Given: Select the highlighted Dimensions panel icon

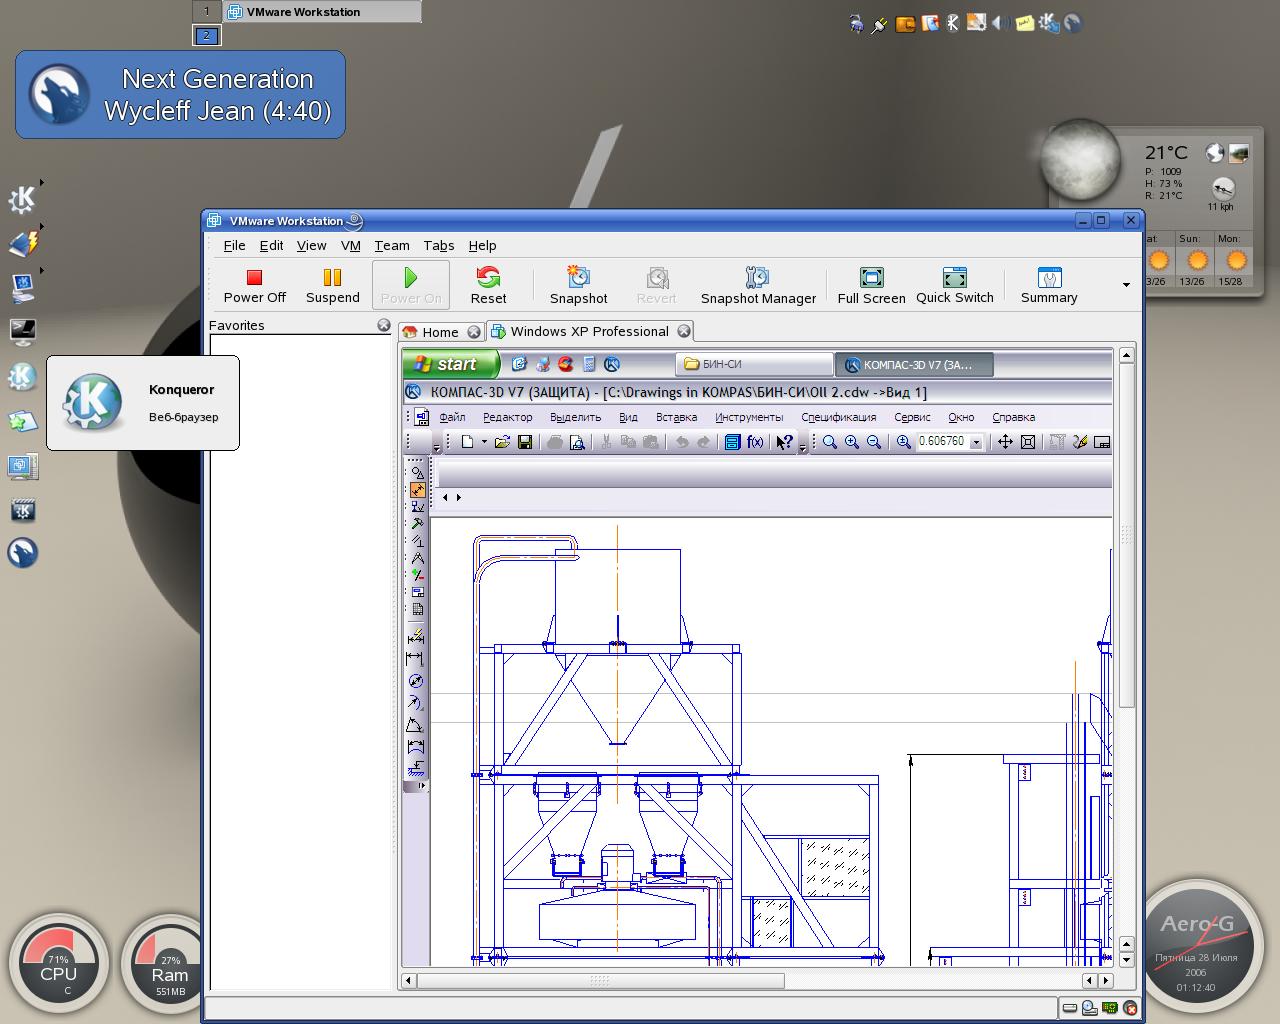Looking at the screenshot, I should (417, 490).
